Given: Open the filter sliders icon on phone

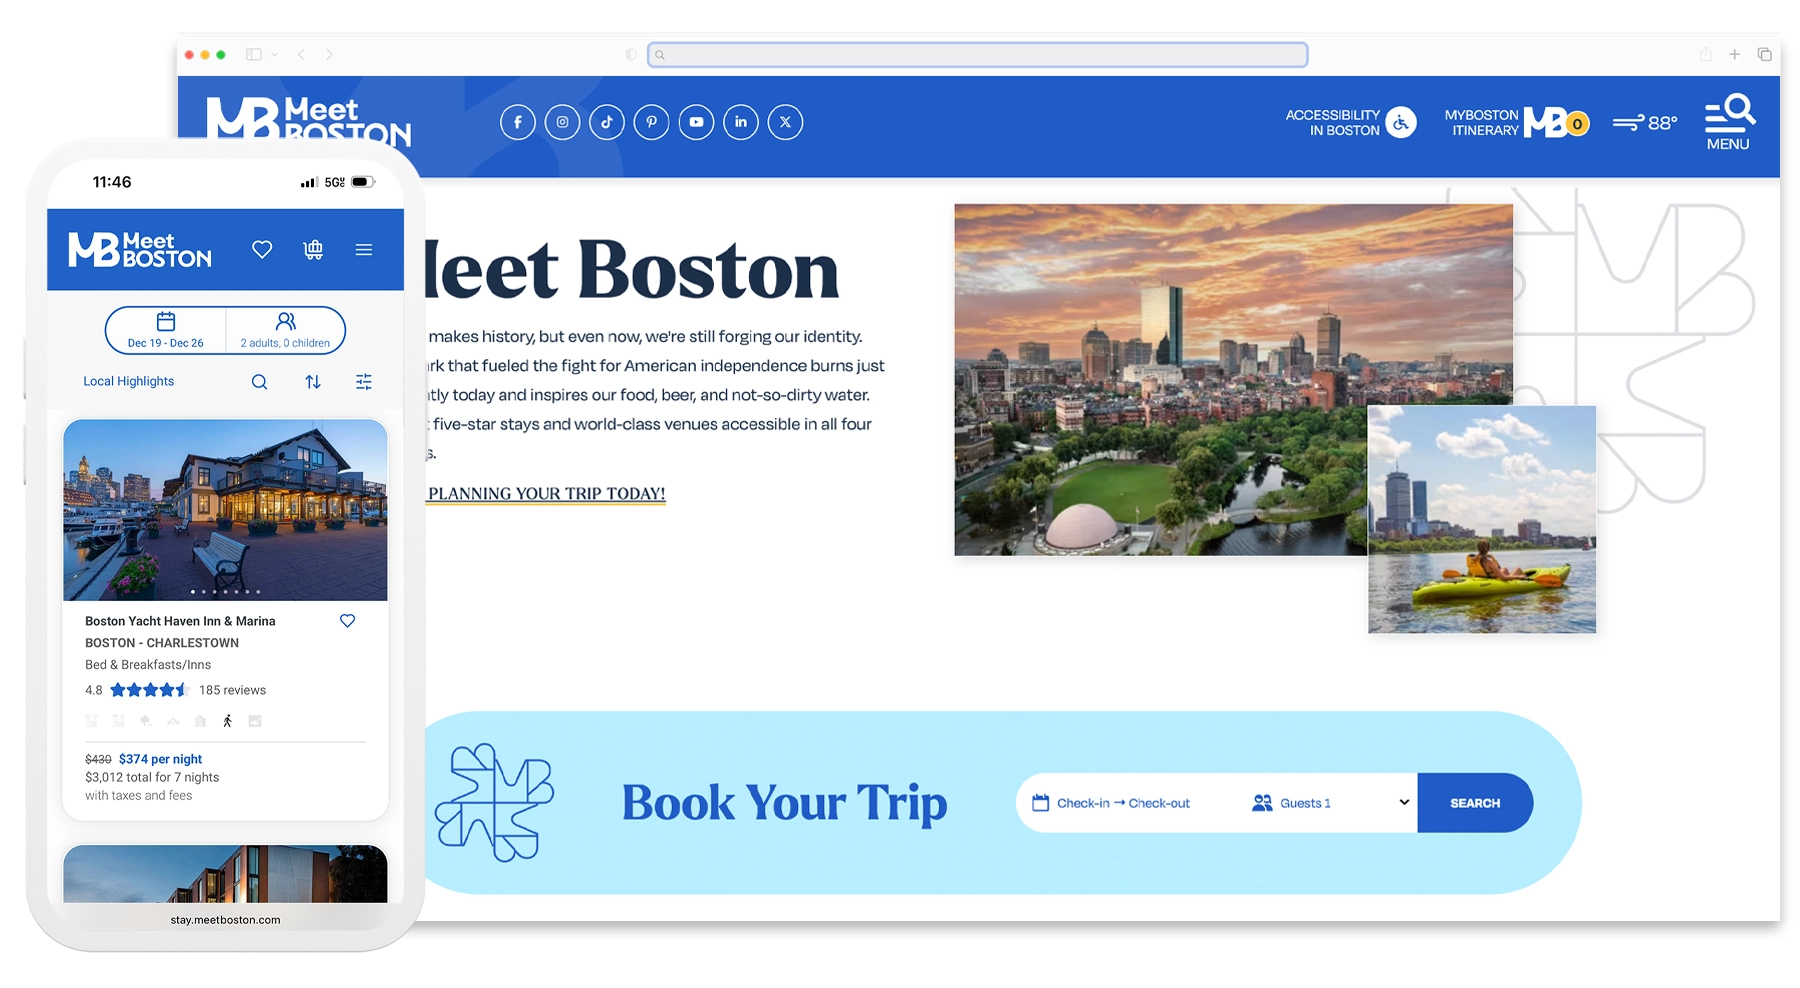Looking at the screenshot, I should (x=364, y=382).
